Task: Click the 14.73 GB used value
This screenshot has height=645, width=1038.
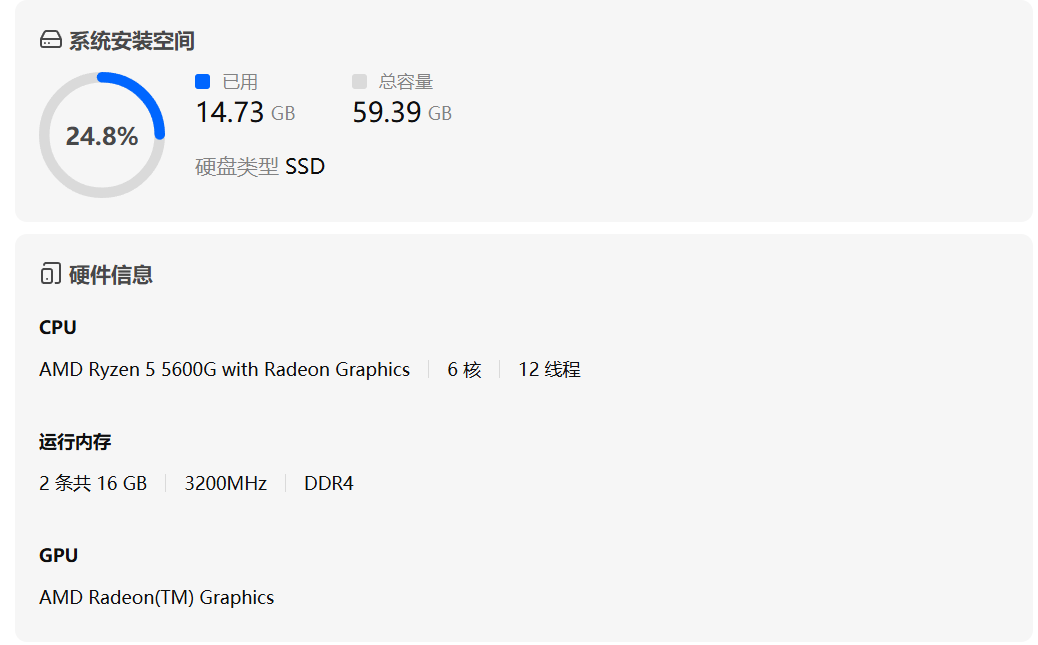Action: pos(245,112)
